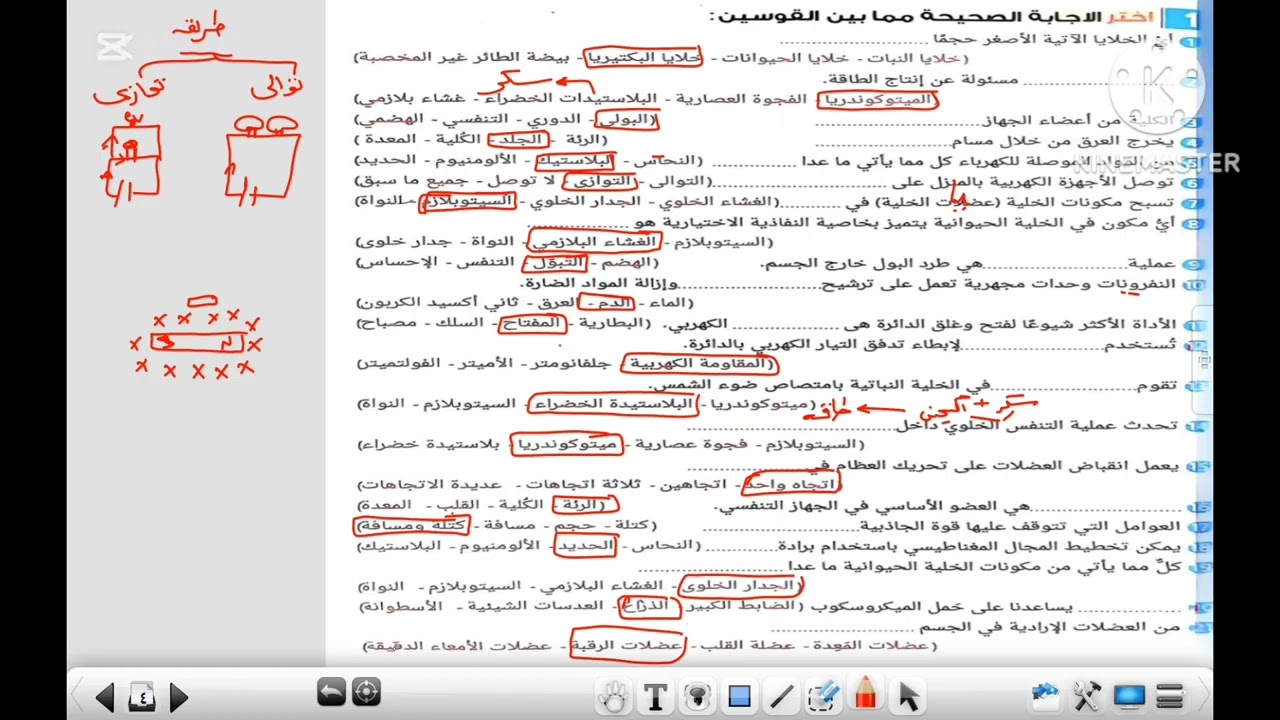The width and height of the screenshot is (1280, 720).
Task: Click the circled answer خلايا البكتيريا
Action: (x=643, y=58)
